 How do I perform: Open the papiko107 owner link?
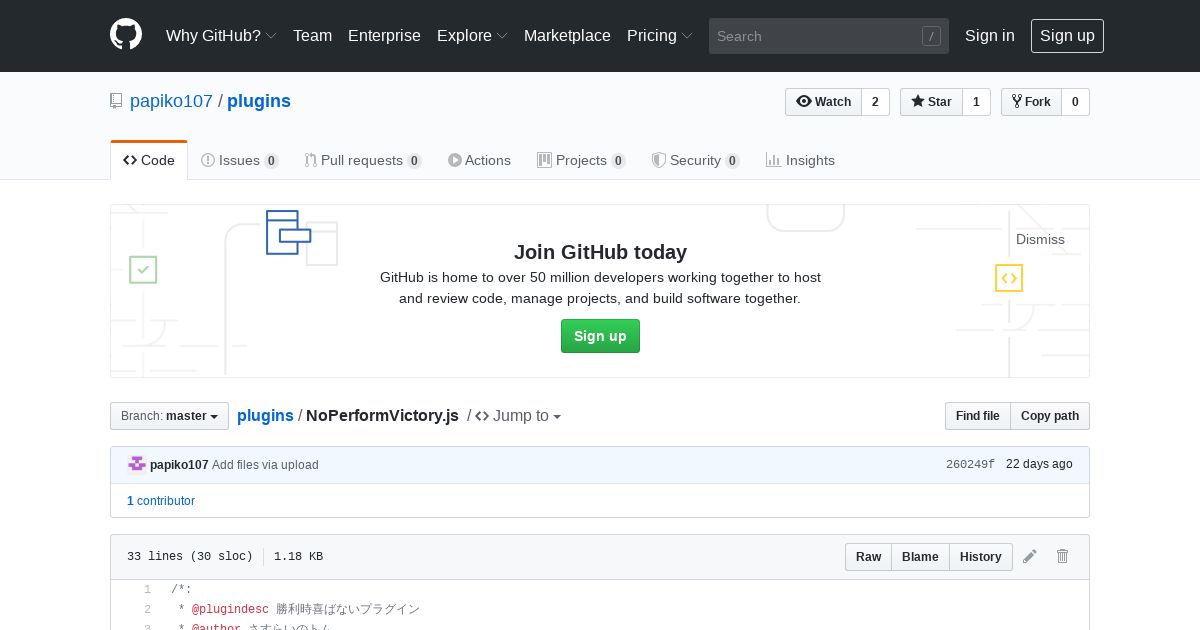(x=171, y=101)
